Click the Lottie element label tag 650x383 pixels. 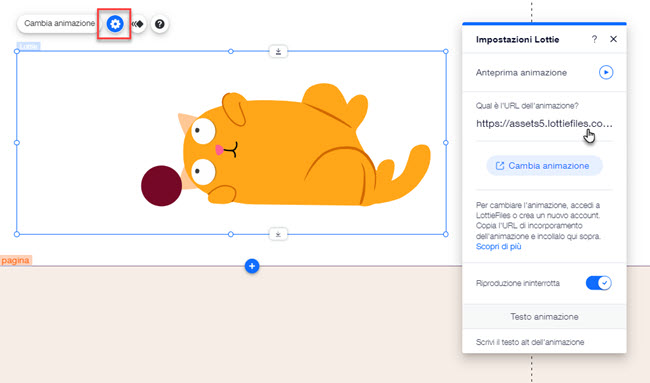(x=29, y=46)
